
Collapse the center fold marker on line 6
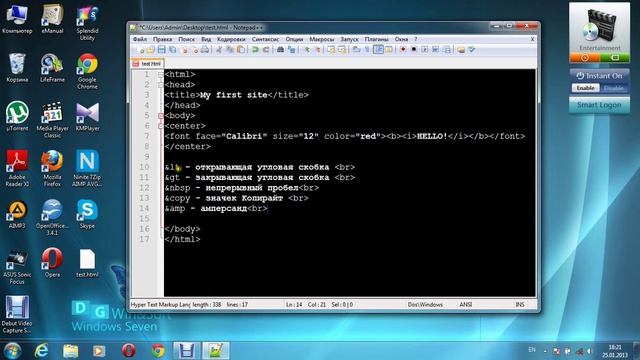[x=160, y=126]
